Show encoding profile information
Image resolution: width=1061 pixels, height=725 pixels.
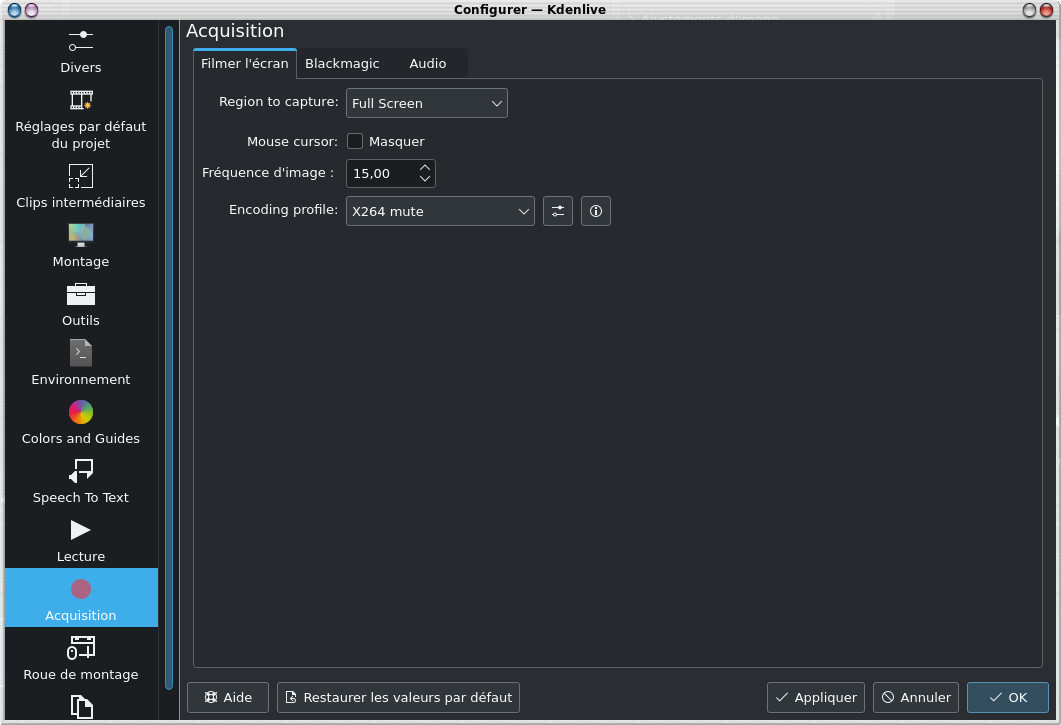coord(595,211)
